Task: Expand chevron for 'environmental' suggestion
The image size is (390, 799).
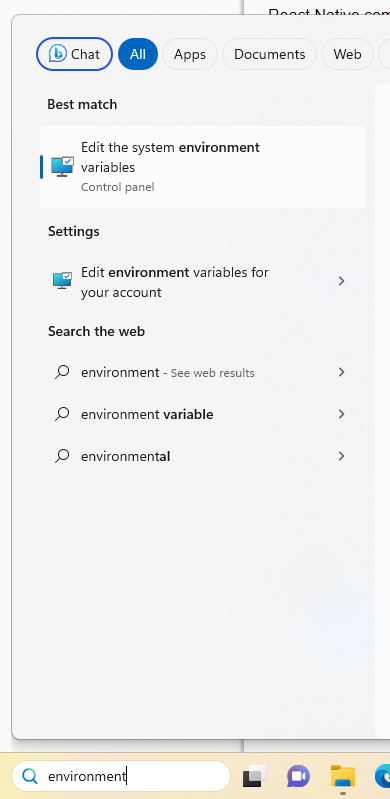Action: (342, 456)
